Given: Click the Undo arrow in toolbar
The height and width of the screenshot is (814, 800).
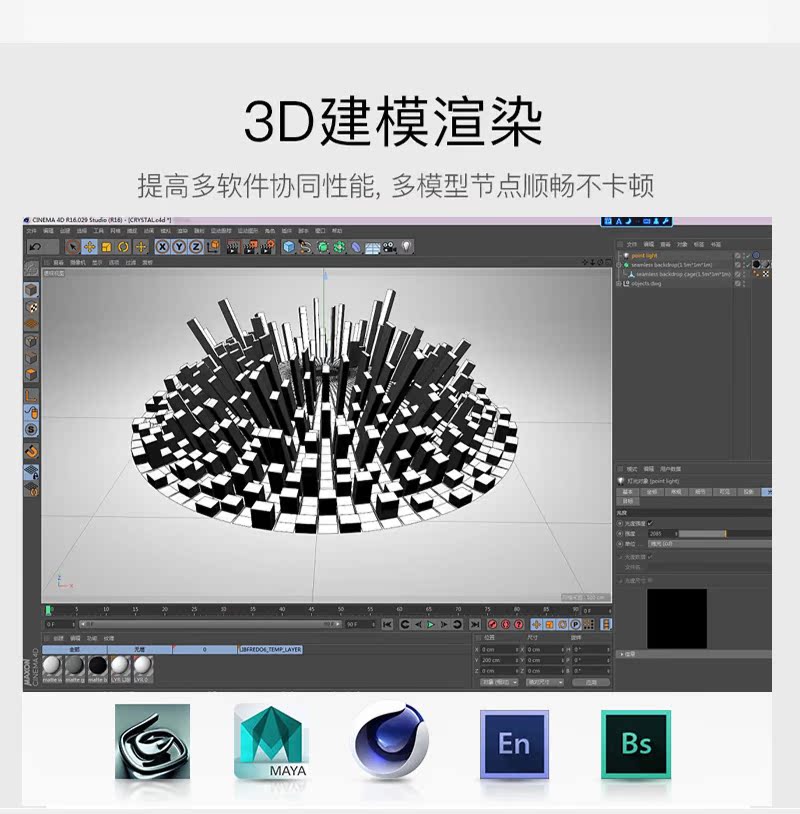Looking at the screenshot, I should click(35, 247).
